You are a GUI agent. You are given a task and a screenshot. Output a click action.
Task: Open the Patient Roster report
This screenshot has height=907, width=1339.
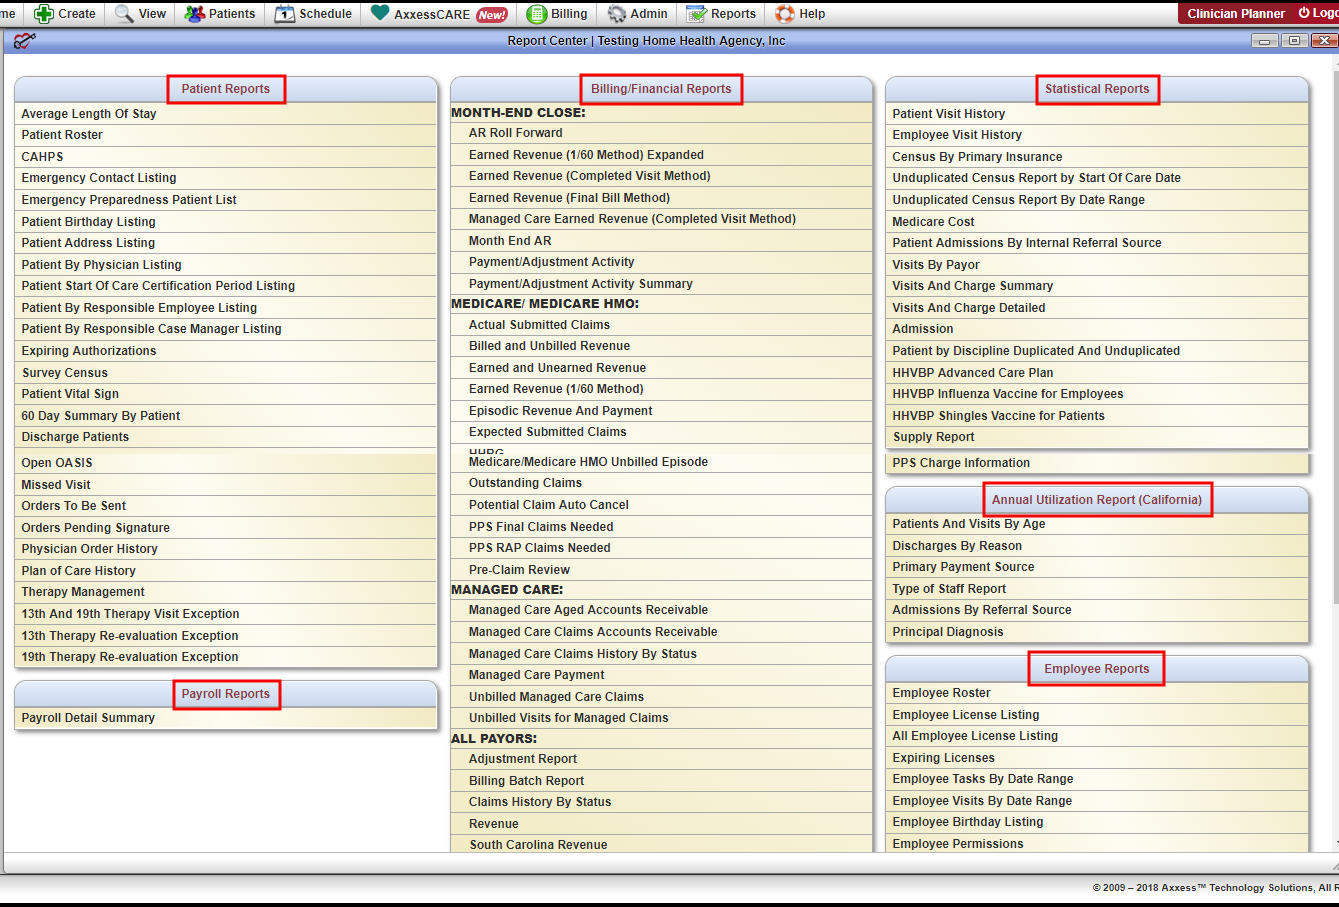tap(62, 135)
